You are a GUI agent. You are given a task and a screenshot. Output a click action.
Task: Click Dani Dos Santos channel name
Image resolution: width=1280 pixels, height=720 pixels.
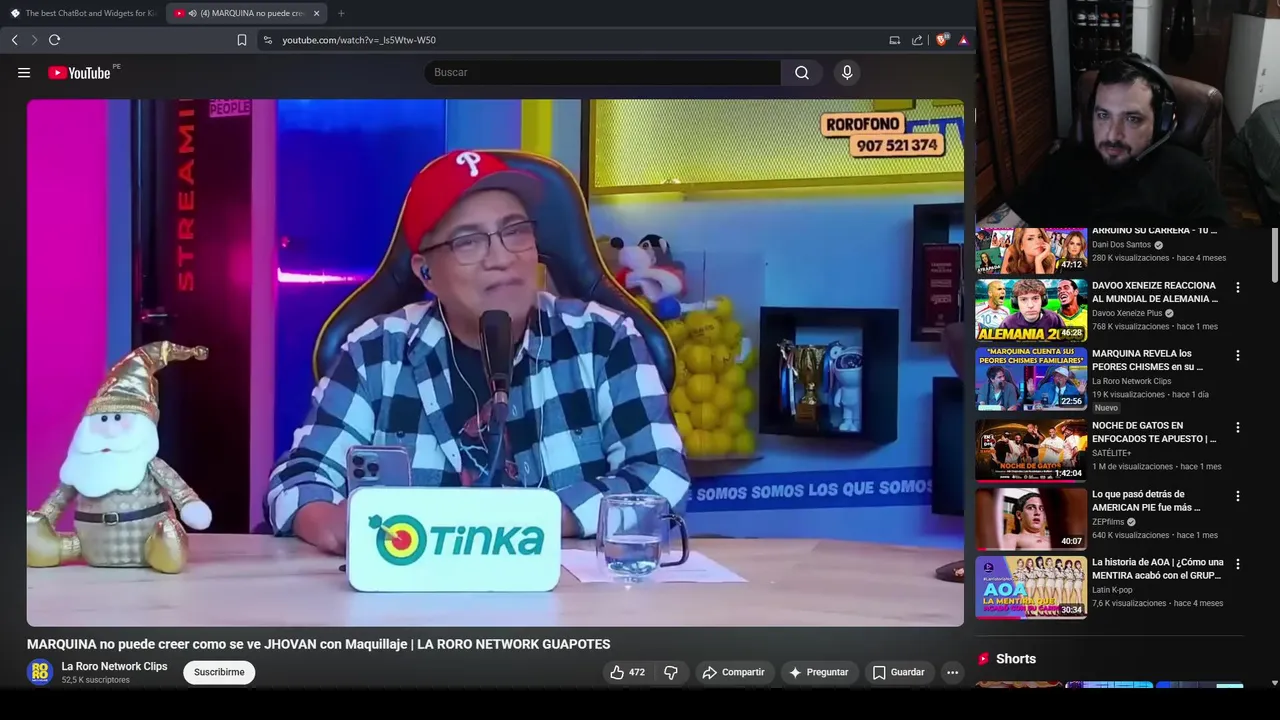pyautogui.click(x=1122, y=245)
